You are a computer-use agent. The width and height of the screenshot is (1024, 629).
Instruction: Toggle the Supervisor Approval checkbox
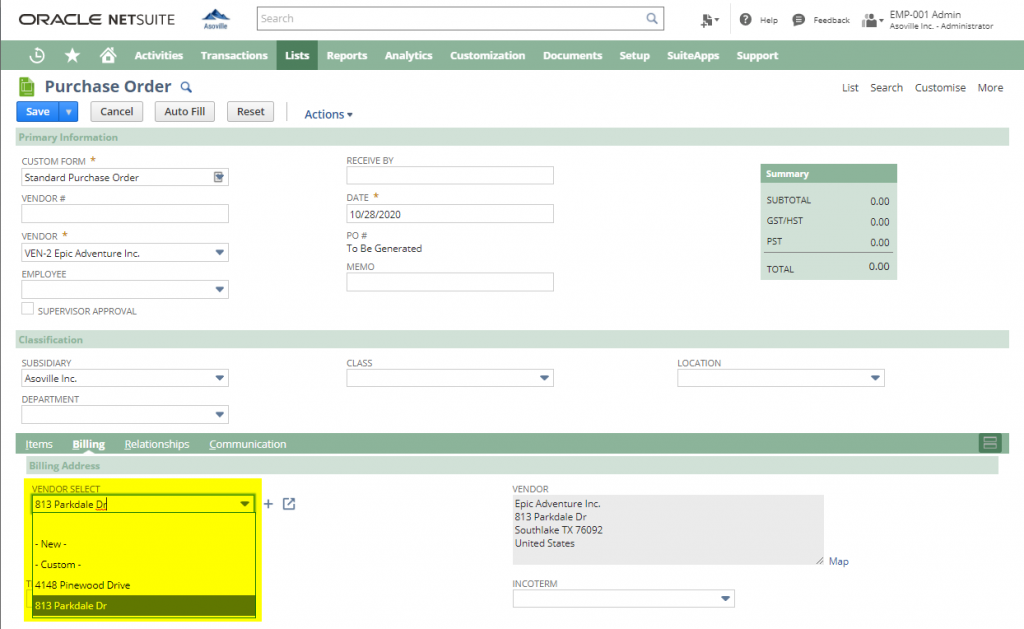point(27,309)
